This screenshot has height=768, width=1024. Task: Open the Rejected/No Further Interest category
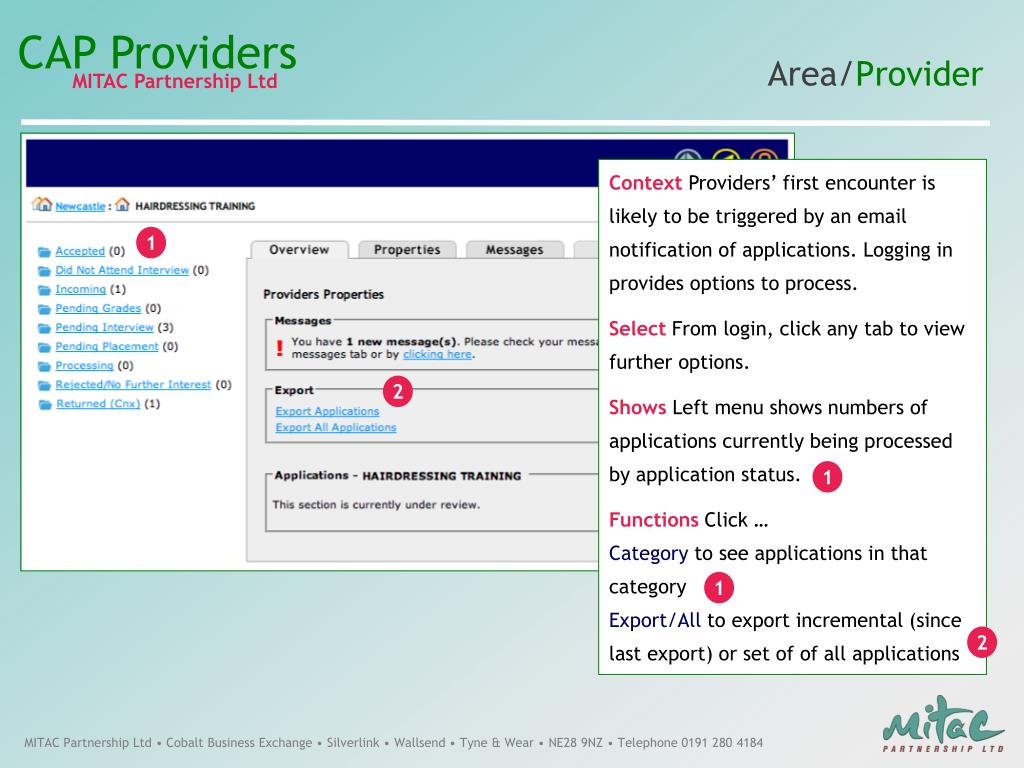coord(133,385)
